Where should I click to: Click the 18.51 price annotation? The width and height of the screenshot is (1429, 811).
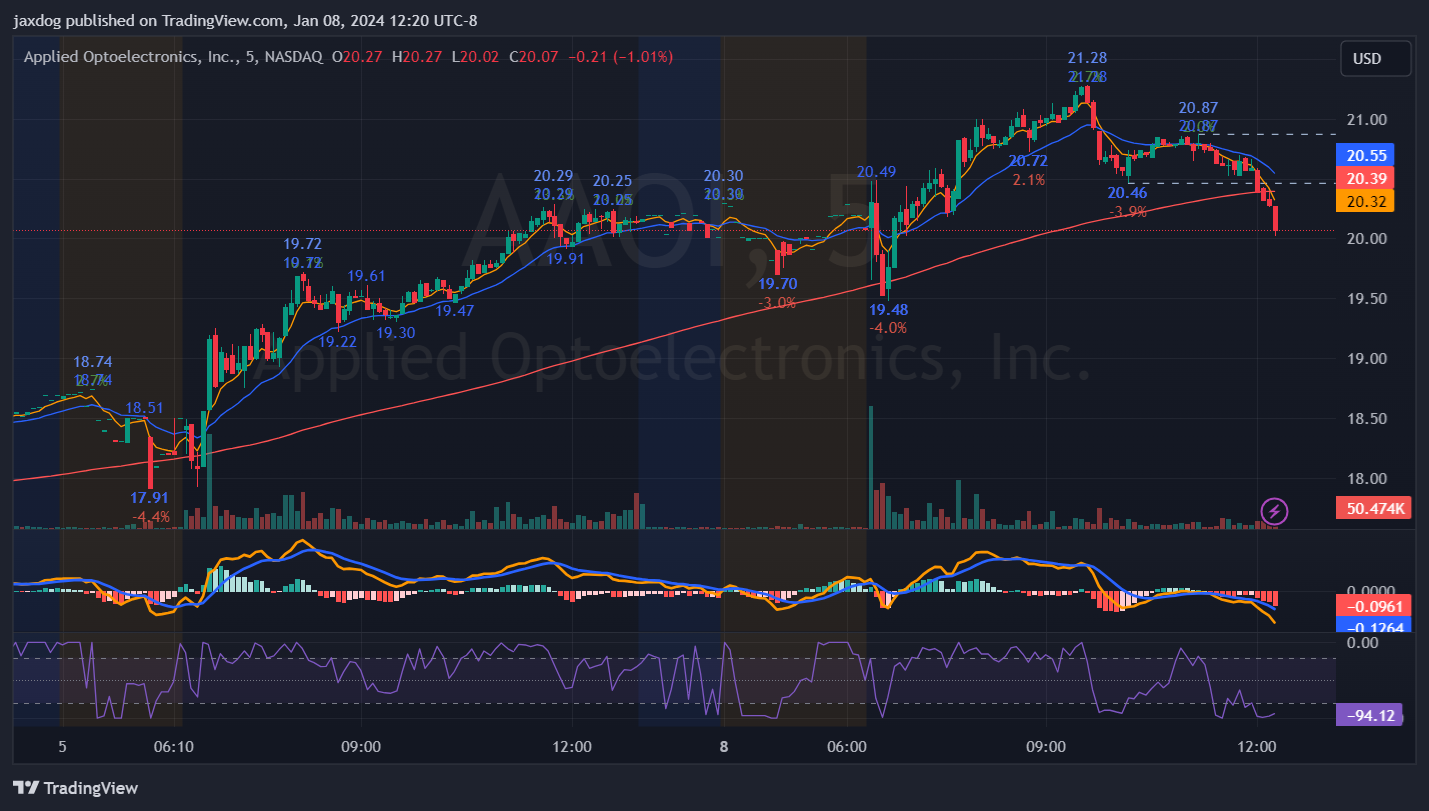[144, 408]
